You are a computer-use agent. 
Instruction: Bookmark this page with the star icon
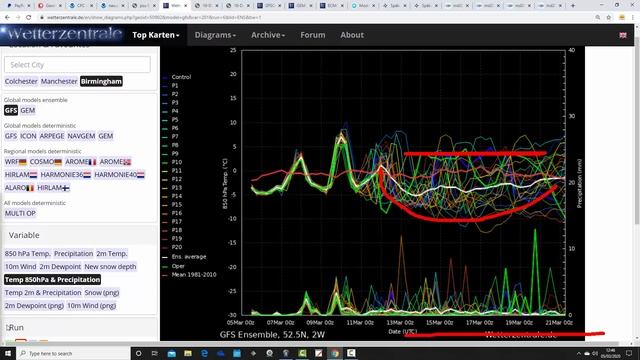point(609,17)
